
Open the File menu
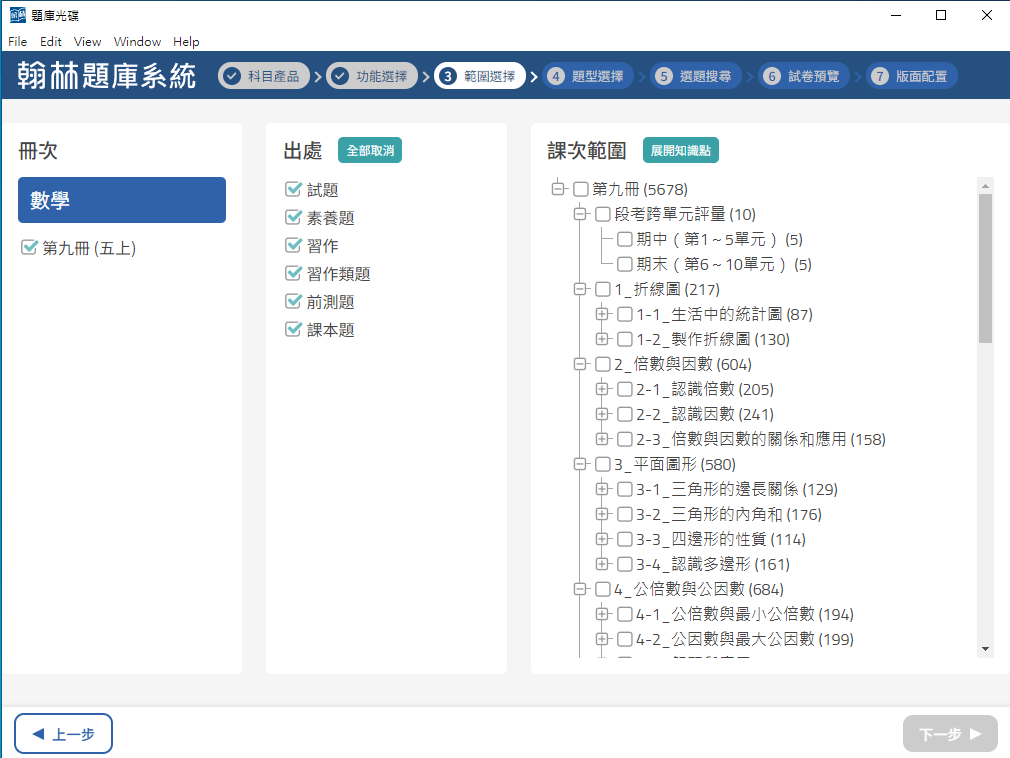(x=18, y=42)
